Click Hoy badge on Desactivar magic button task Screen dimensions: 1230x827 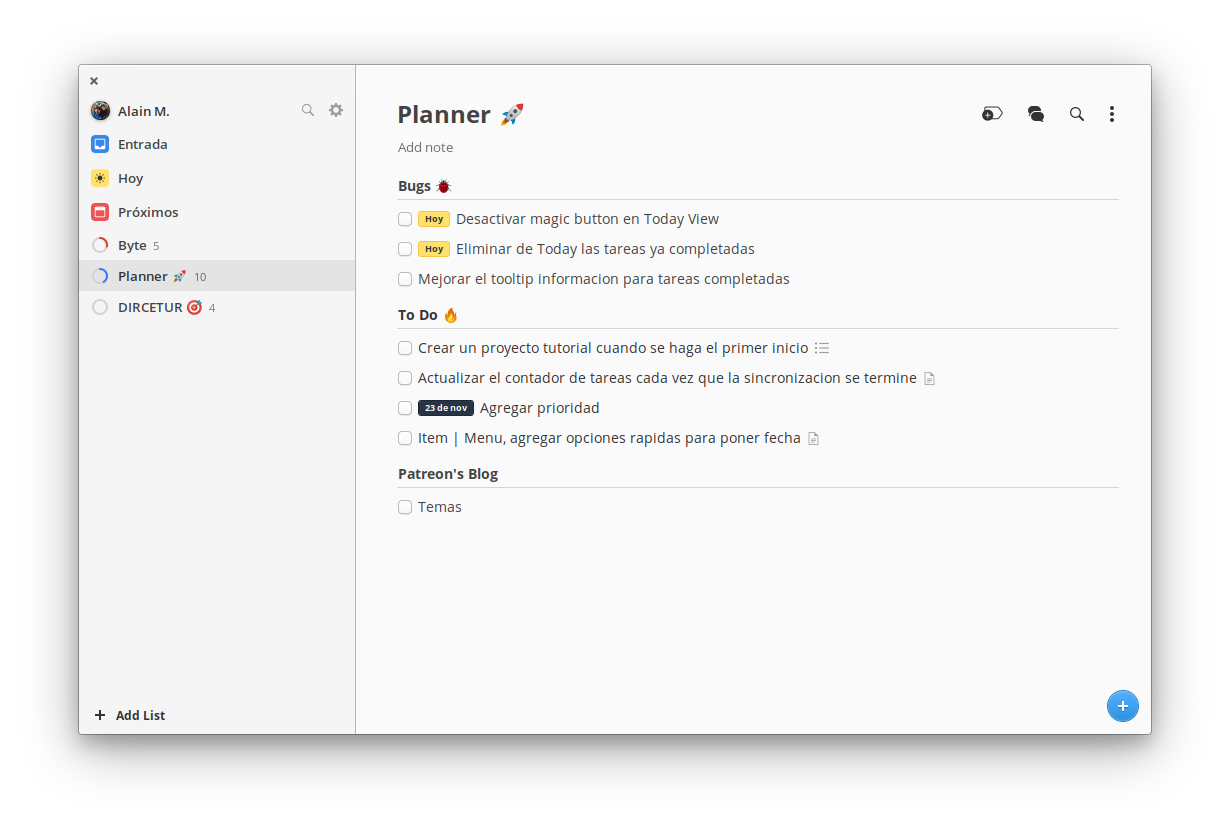[x=434, y=219]
